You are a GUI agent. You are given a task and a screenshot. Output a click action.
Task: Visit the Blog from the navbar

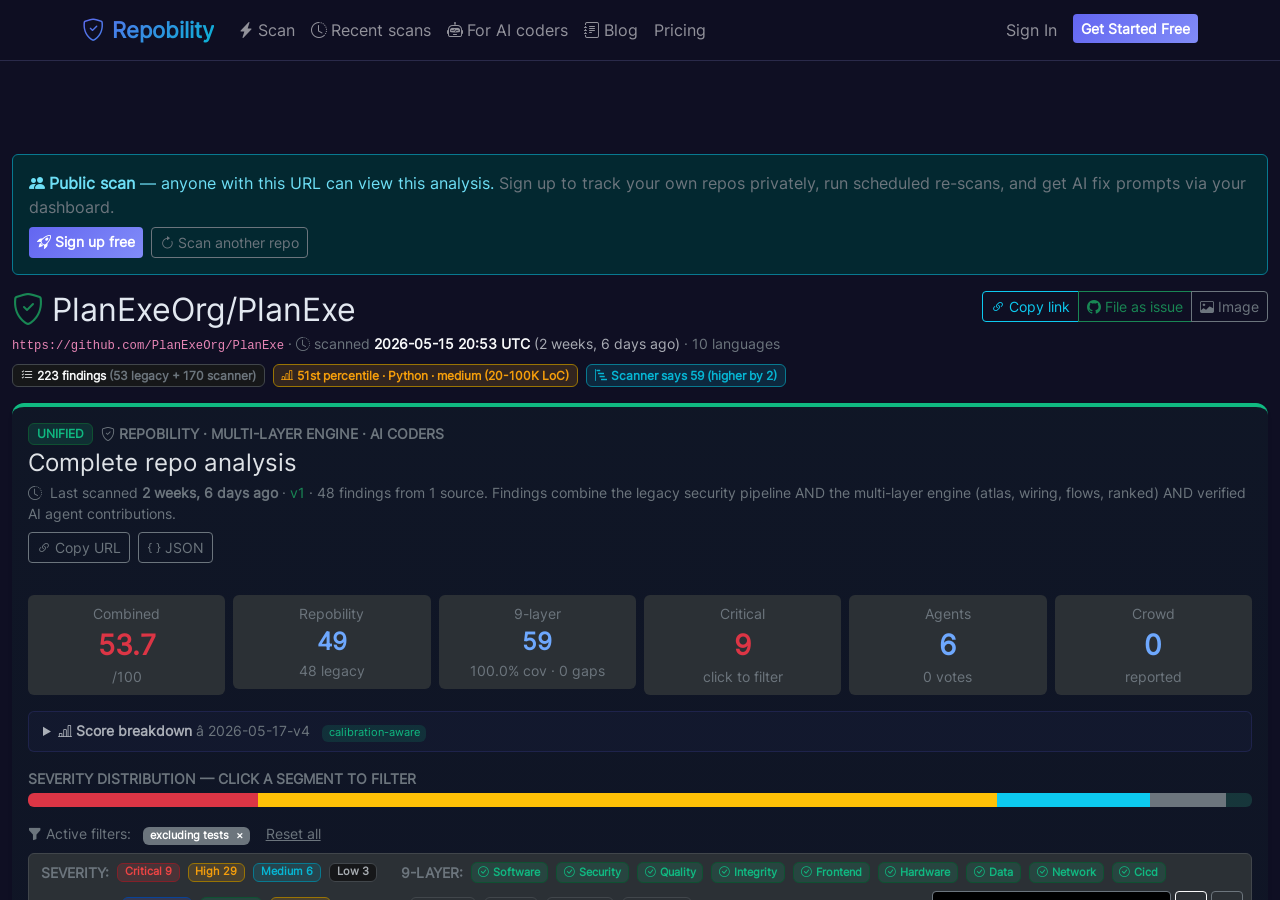click(x=611, y=30)
